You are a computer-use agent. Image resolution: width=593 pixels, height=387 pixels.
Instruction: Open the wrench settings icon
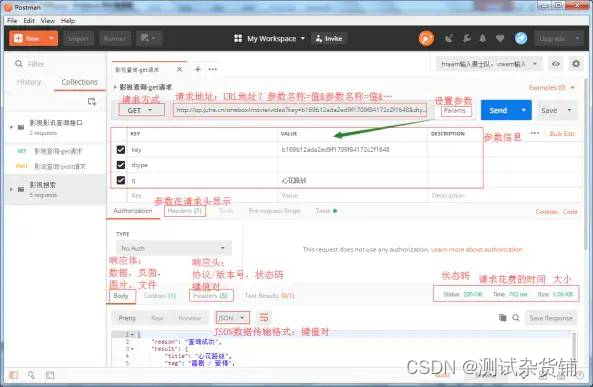tap(467, 38)
